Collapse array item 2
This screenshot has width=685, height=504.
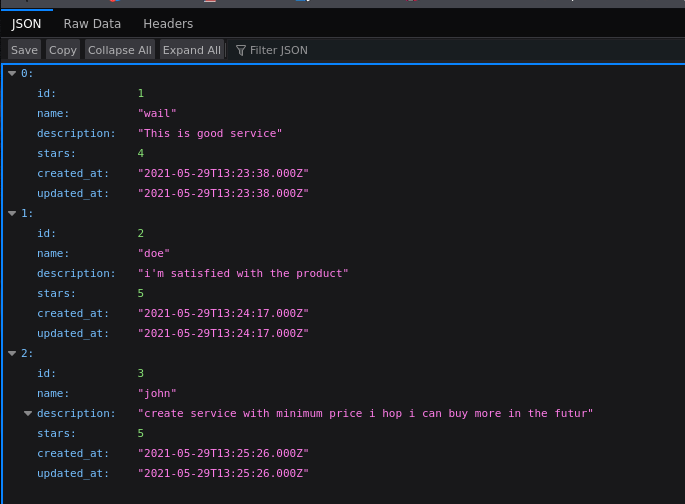[x=12, y=353]
